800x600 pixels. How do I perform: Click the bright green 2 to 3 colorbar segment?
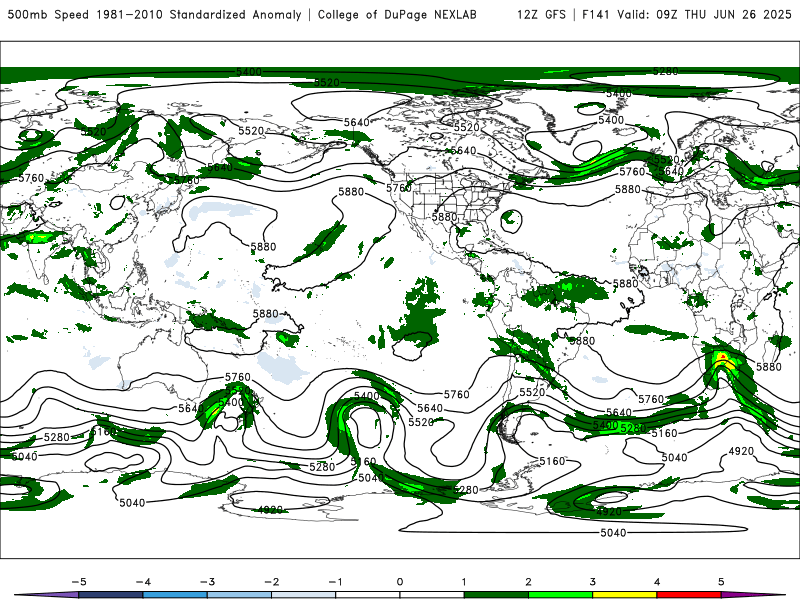(x=560, y=595)
